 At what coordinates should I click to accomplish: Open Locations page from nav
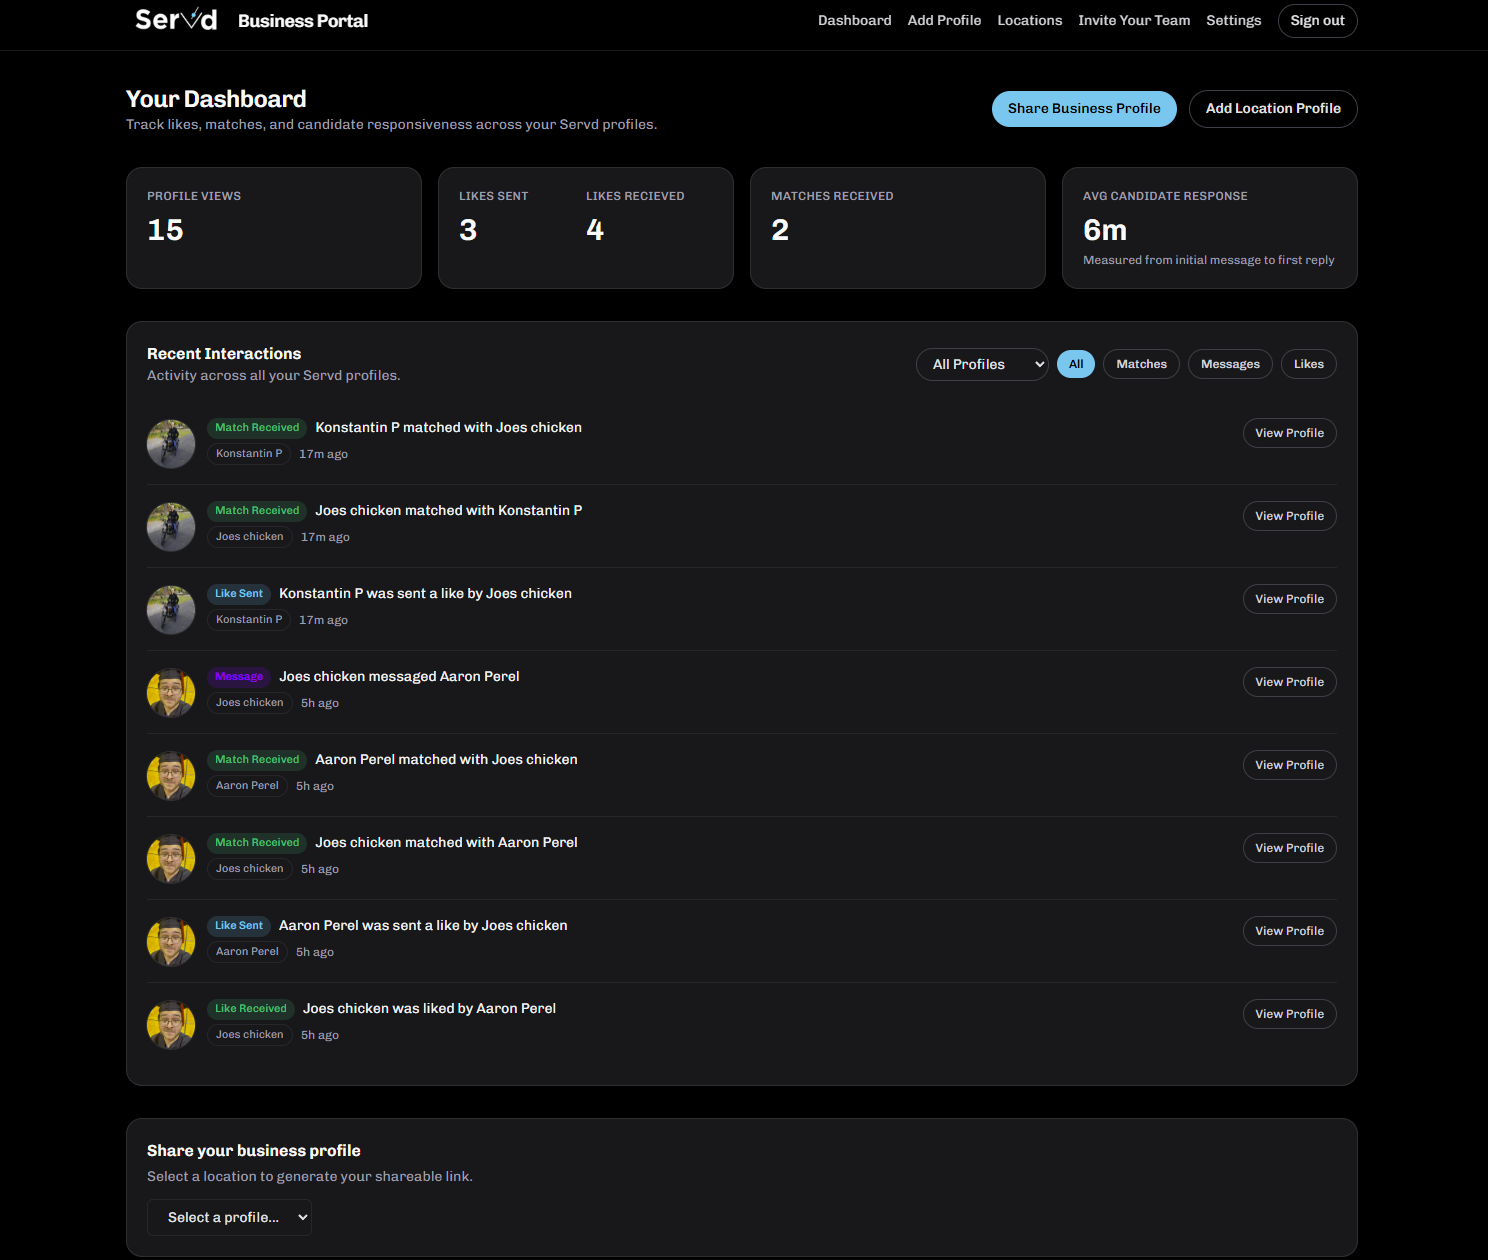click(1029, 21)
